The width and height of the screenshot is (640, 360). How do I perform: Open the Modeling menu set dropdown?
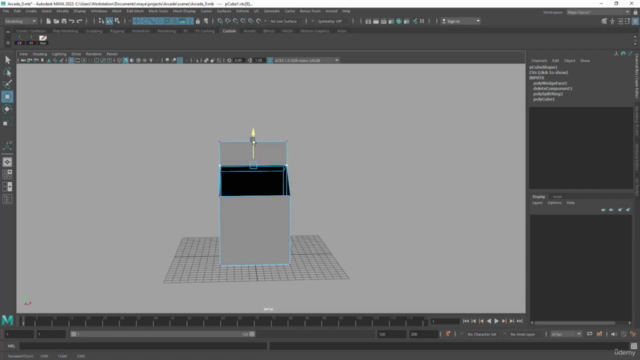click(20, 21)
